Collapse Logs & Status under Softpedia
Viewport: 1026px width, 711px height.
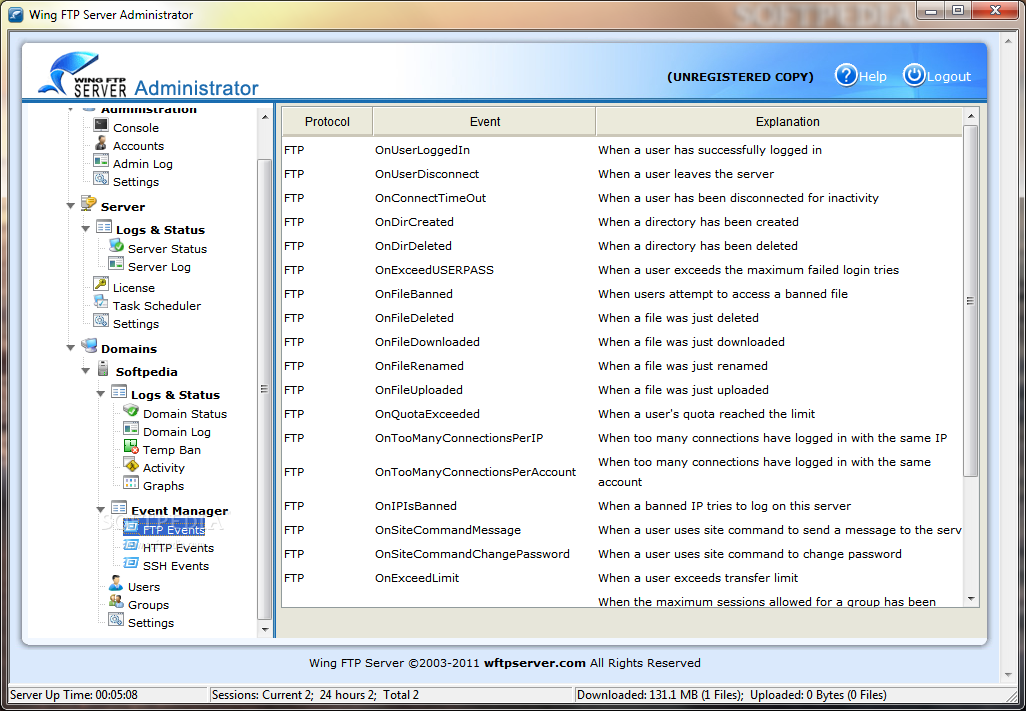(x=101, y=394)
